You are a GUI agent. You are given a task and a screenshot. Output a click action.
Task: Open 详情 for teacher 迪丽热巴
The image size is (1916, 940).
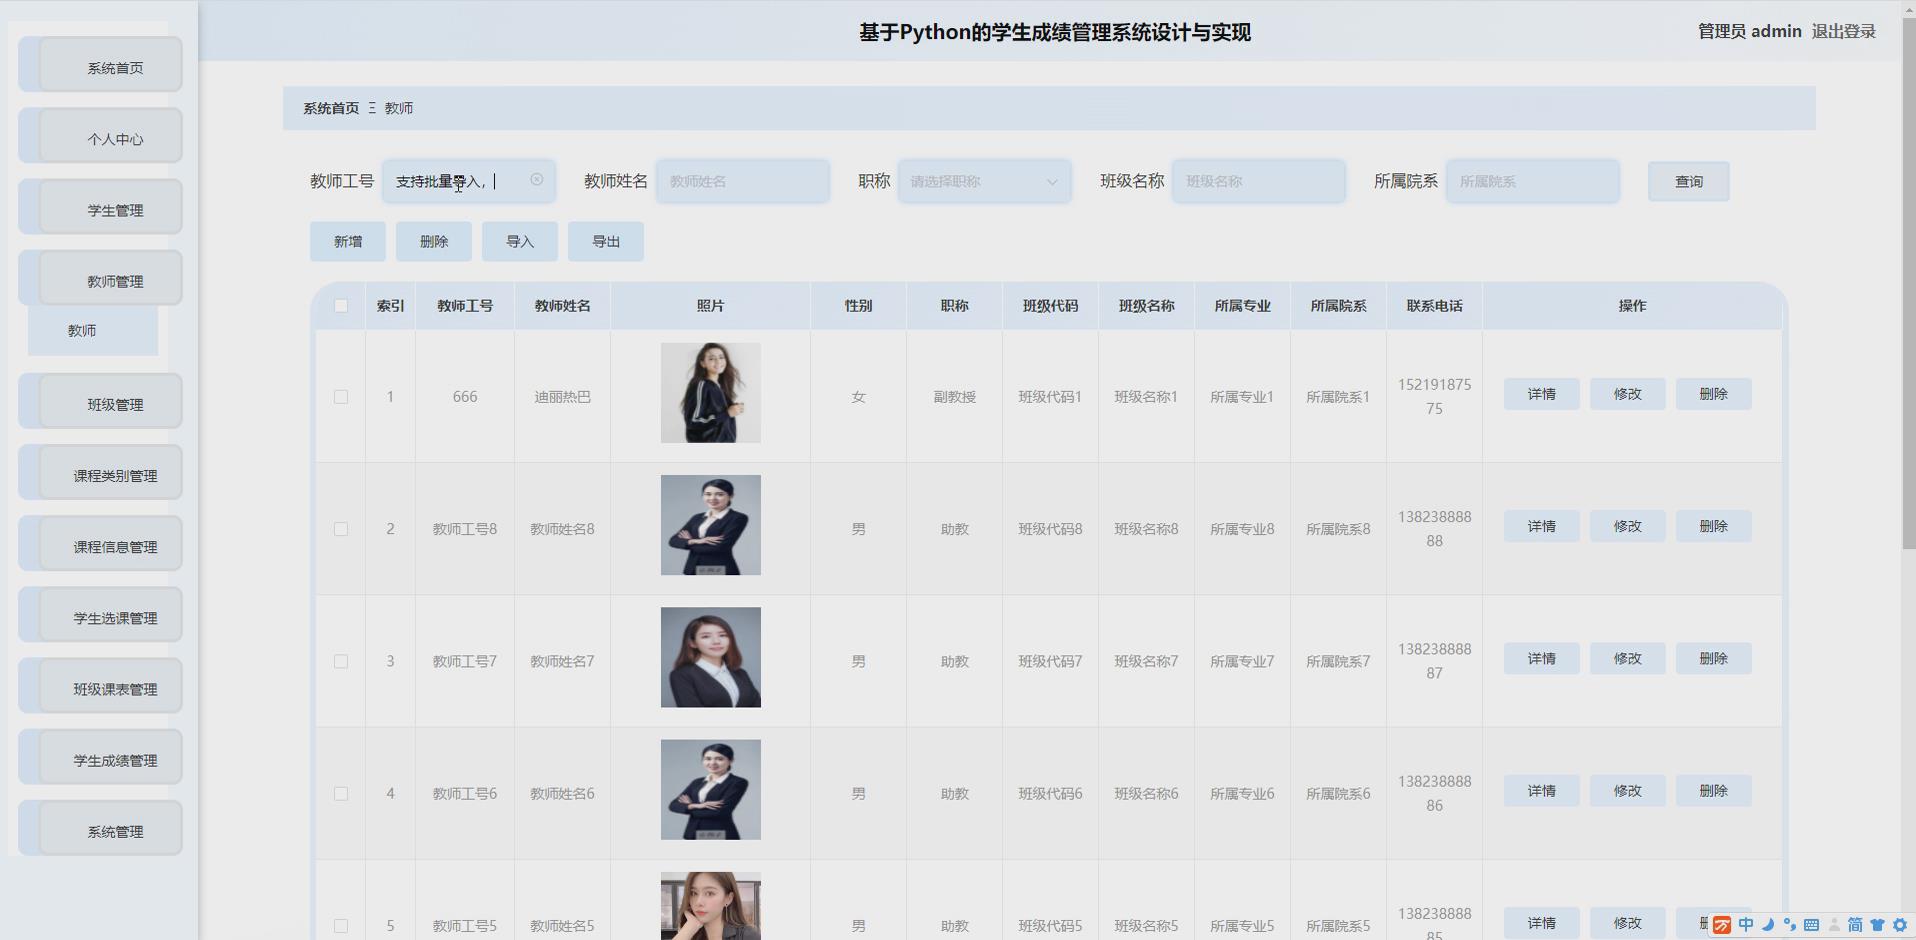pyautogui.click(x=1541, y=394)
